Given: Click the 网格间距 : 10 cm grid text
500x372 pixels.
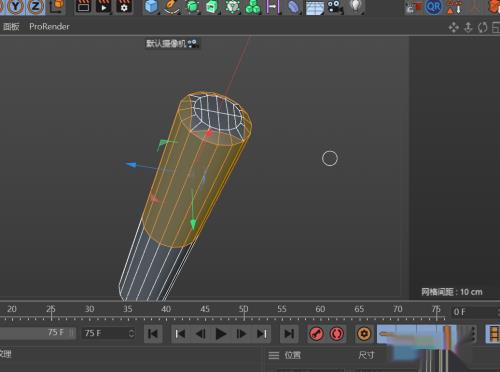Looking at the screenshot, I should click(x=452, y=292).
